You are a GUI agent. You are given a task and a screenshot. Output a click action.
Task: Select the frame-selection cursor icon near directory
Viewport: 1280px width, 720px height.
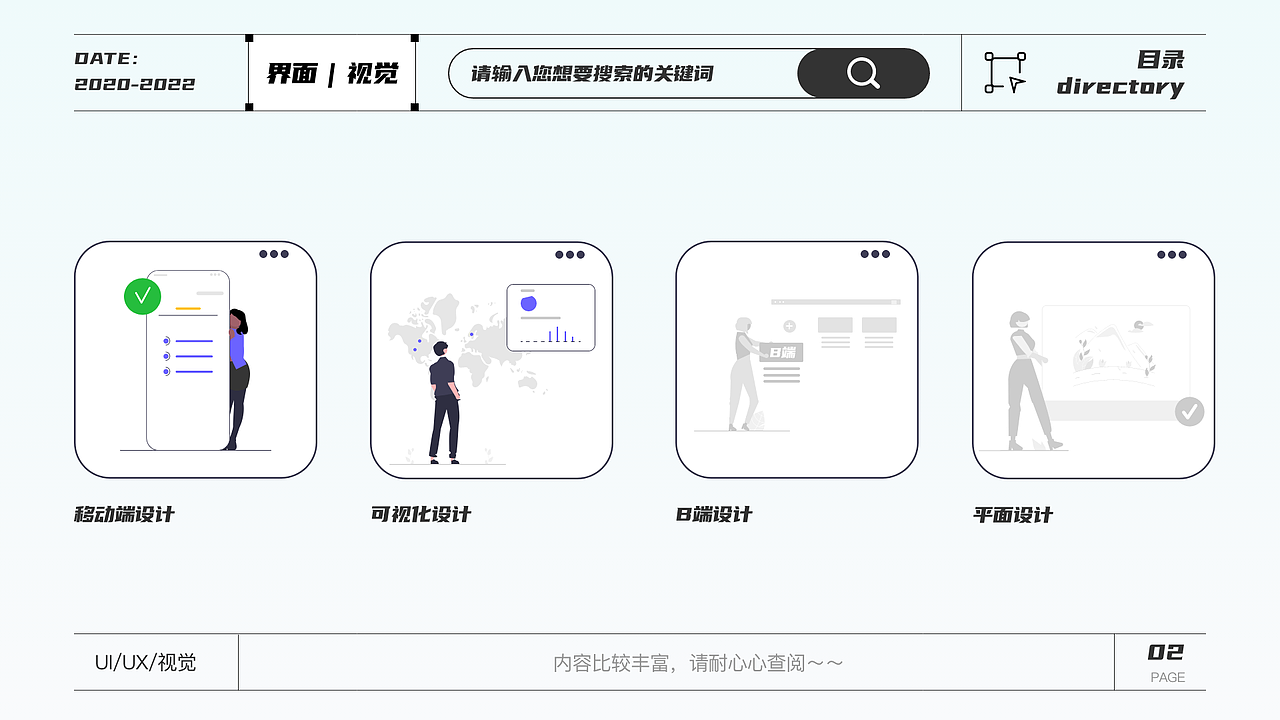click(x=1003, y=73)
